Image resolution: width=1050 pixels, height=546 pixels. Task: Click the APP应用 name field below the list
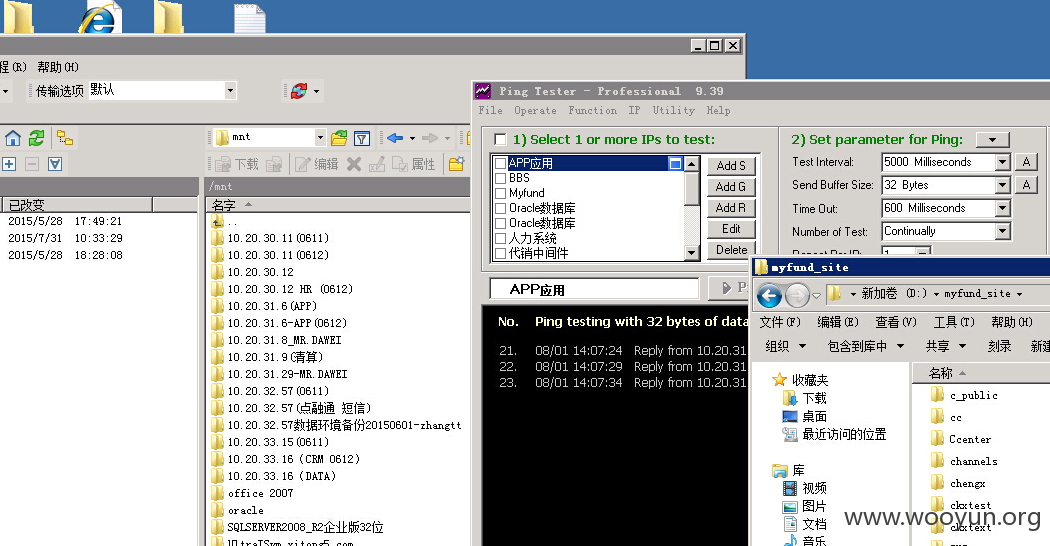coord(595,289)
